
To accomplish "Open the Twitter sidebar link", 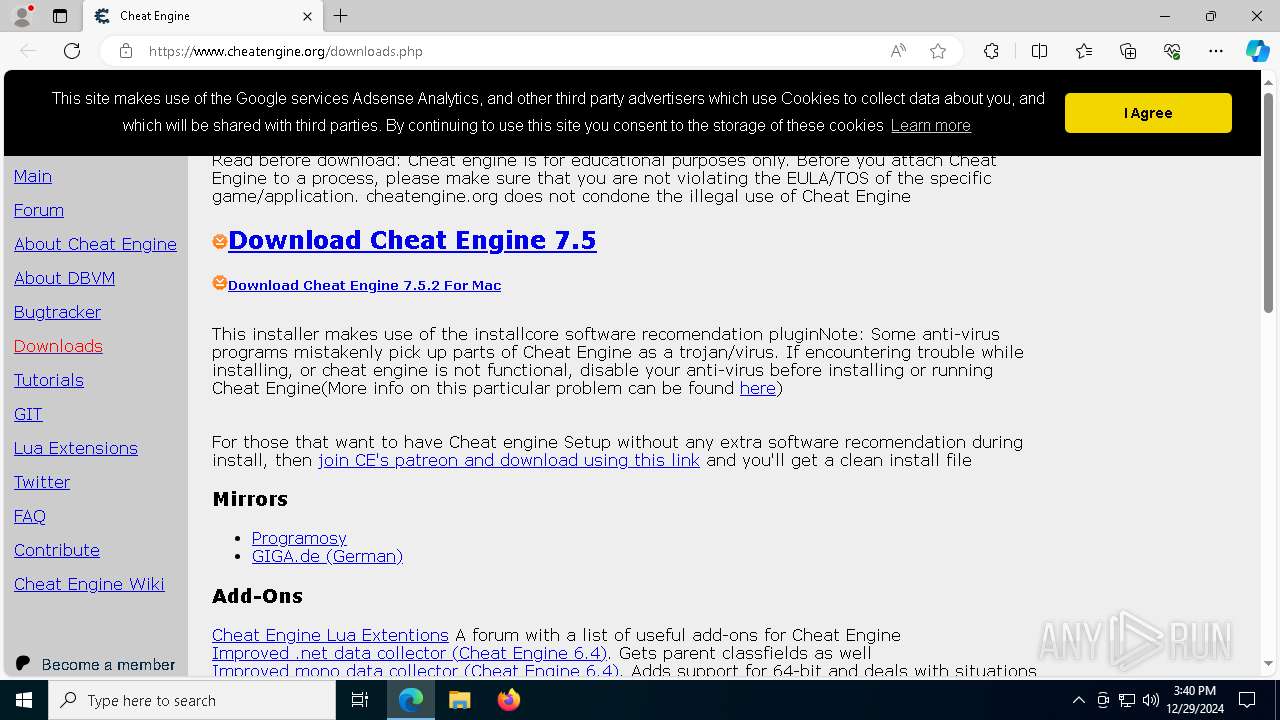I will (x=42, y=482).
